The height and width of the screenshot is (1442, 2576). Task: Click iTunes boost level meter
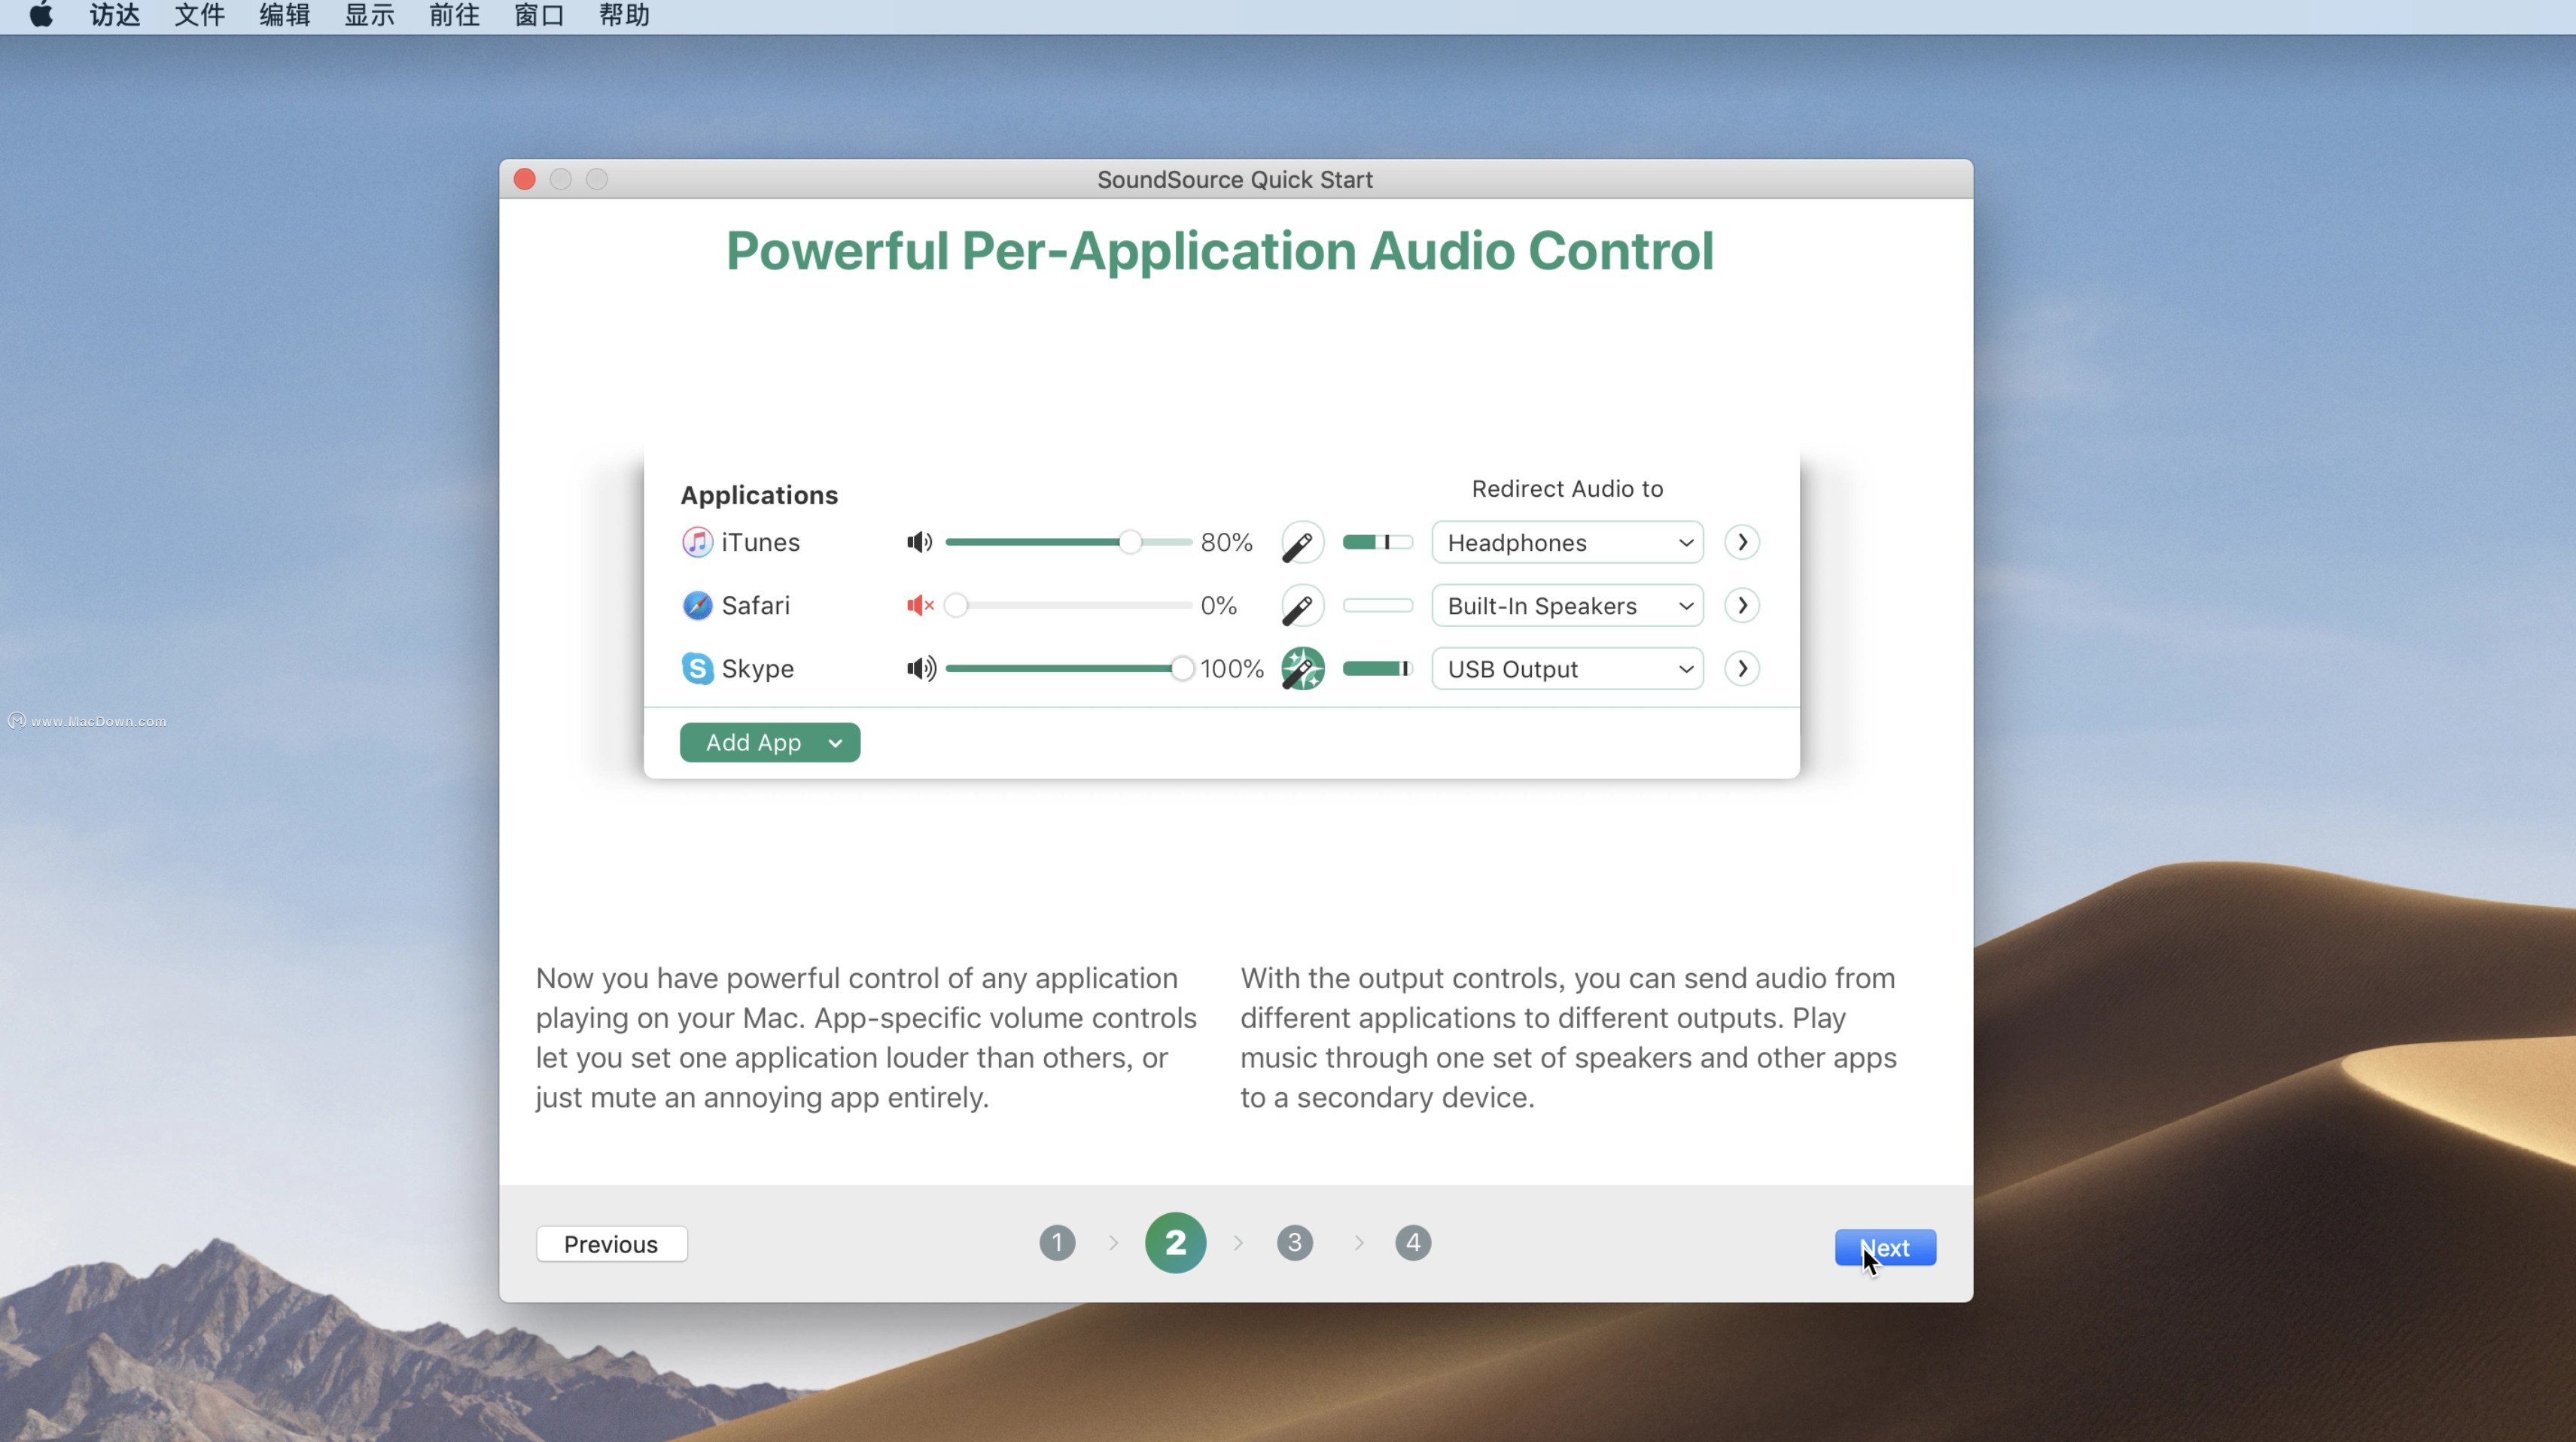coord(1377,542)
